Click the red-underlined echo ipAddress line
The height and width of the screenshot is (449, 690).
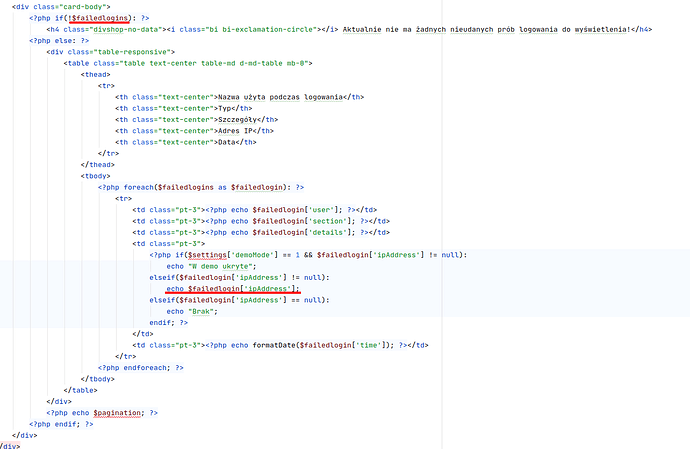point(233,288)
